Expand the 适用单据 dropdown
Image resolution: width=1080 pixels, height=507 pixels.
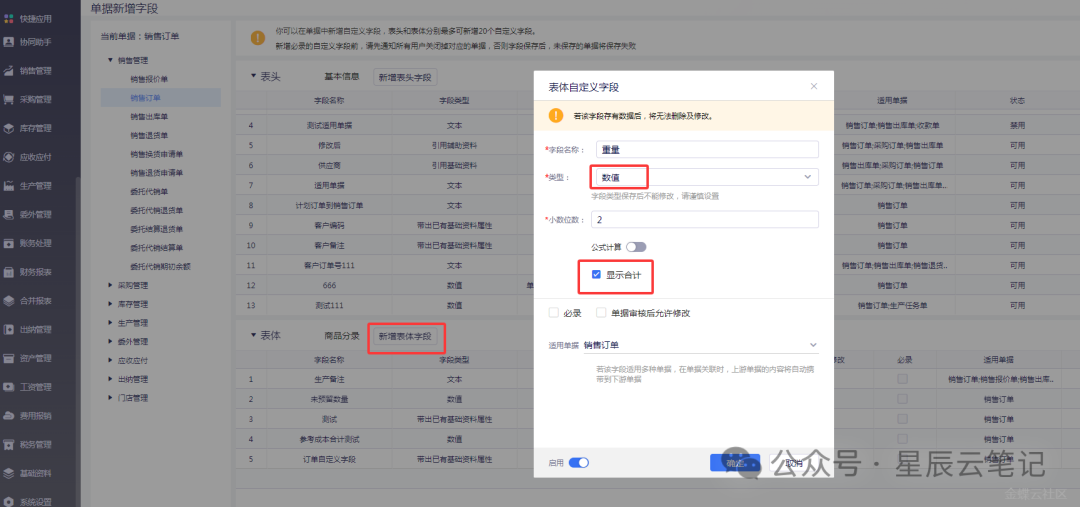click(700, 346)
